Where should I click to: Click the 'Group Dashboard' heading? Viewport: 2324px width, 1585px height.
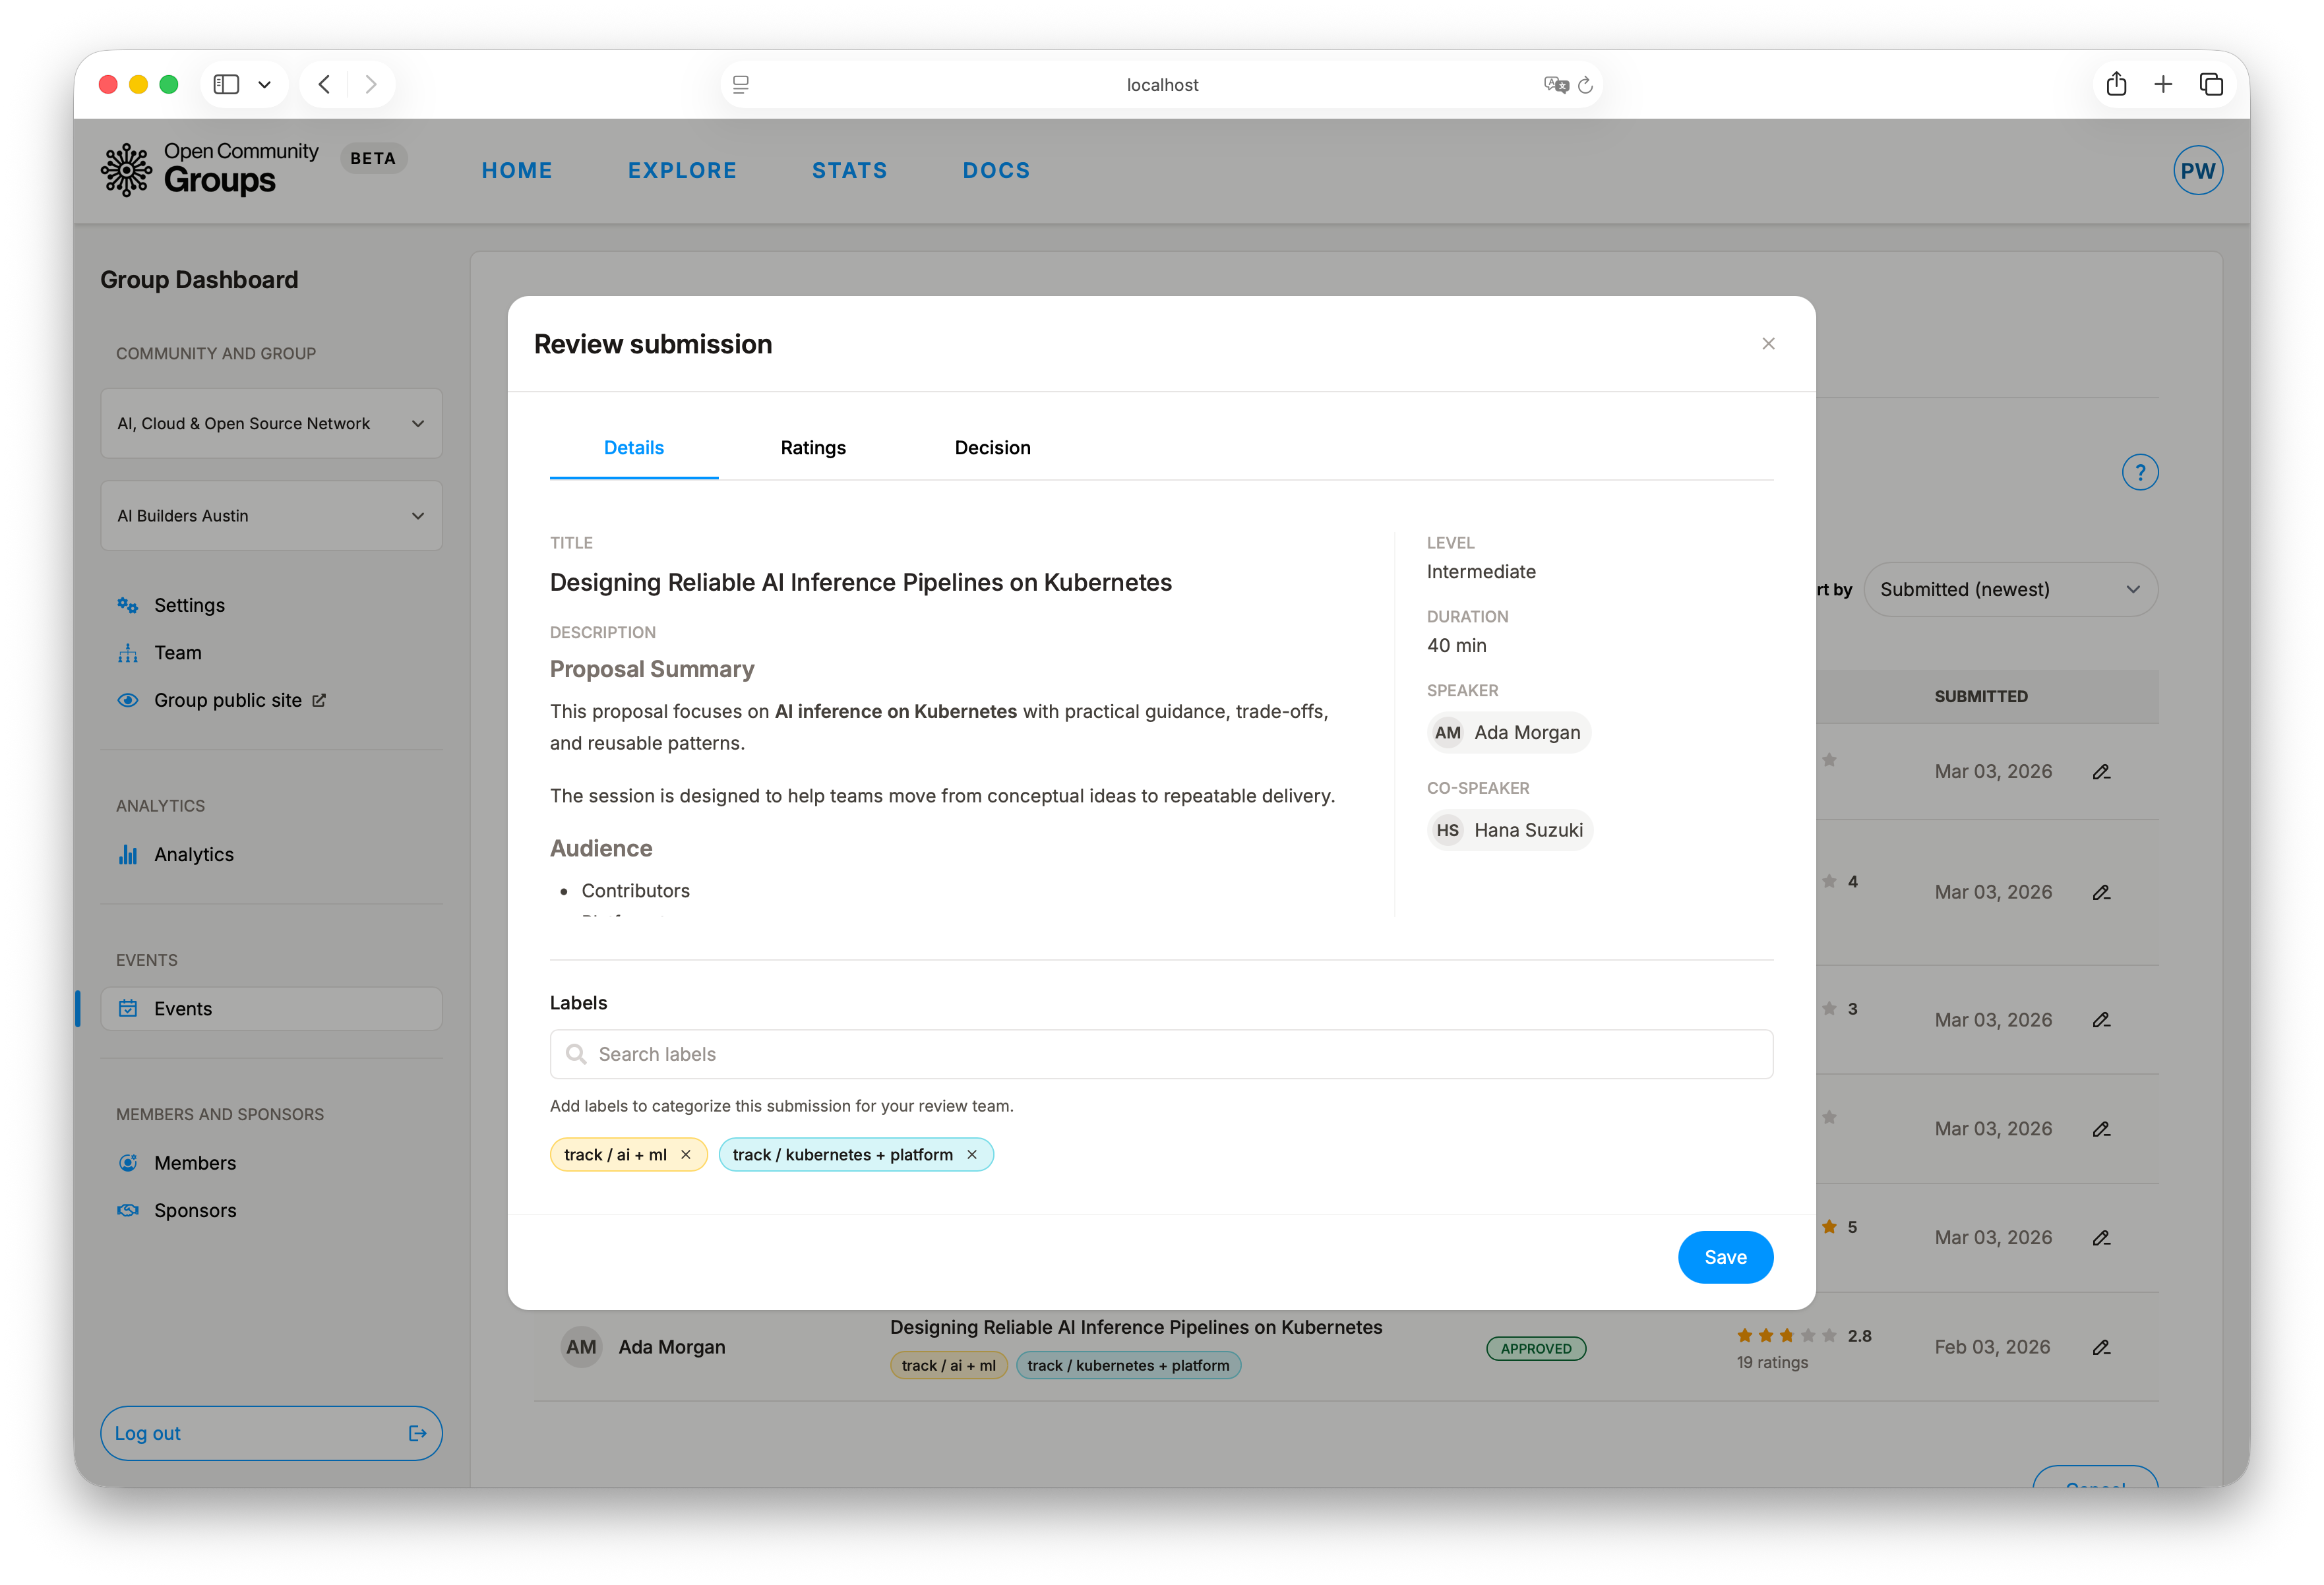tap(199, 280)
